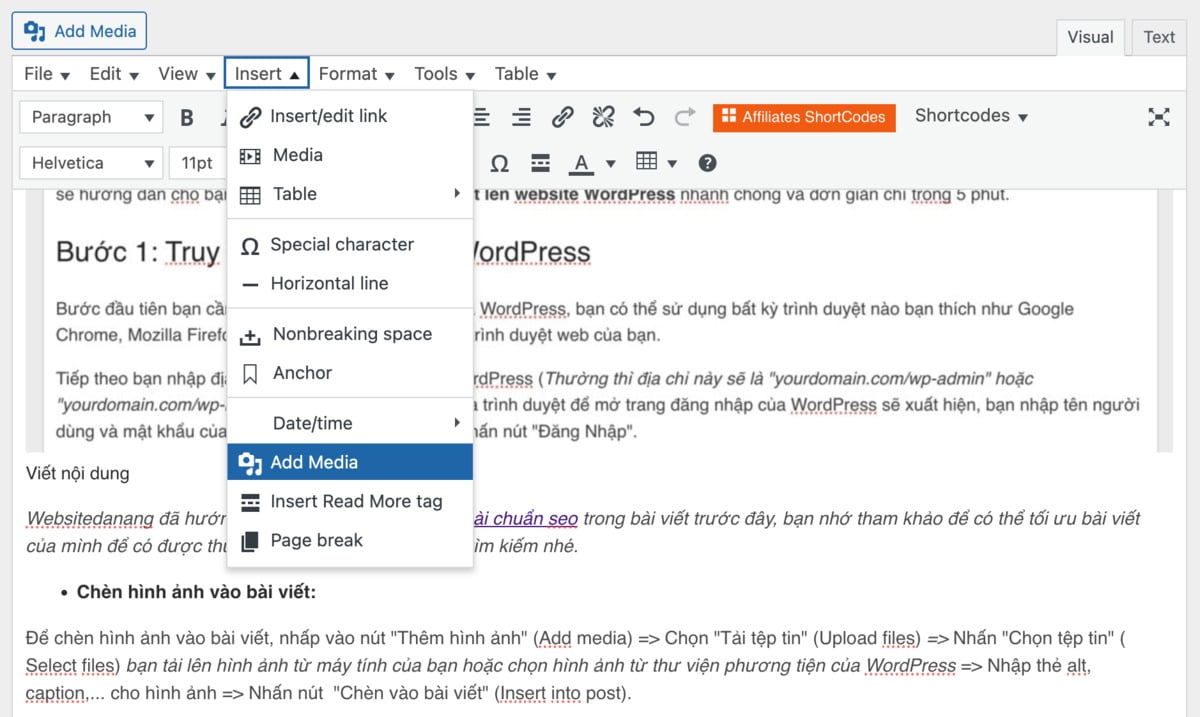Open the keyboard shortcuts help icon
This screenshot has width=1200, height=717.
[707, 163]
